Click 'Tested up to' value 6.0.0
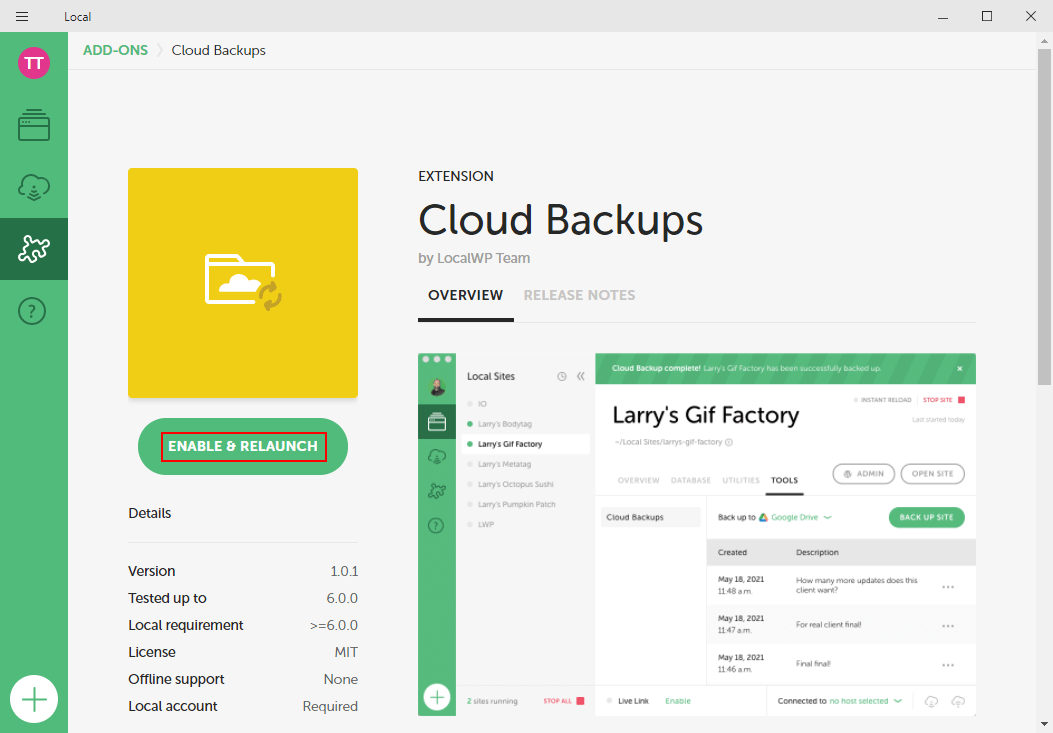1053x733 pixels. (342, 598)
